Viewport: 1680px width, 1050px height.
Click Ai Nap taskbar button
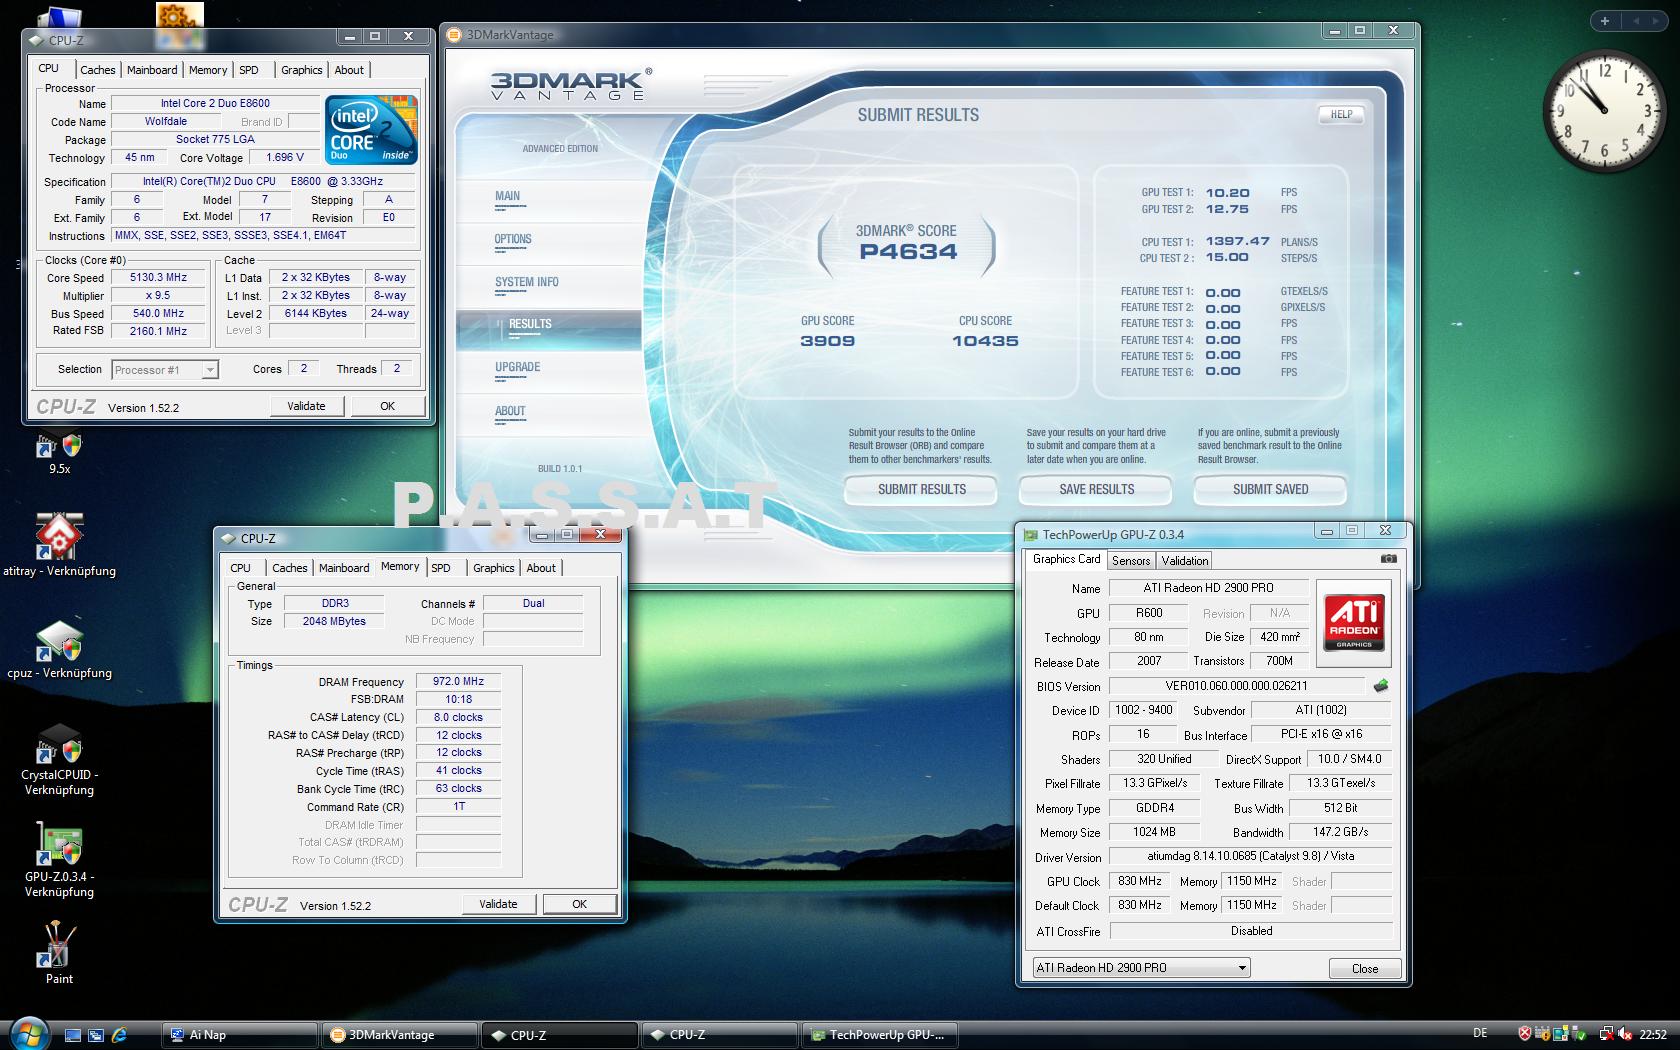click(x=240, y=1035)
